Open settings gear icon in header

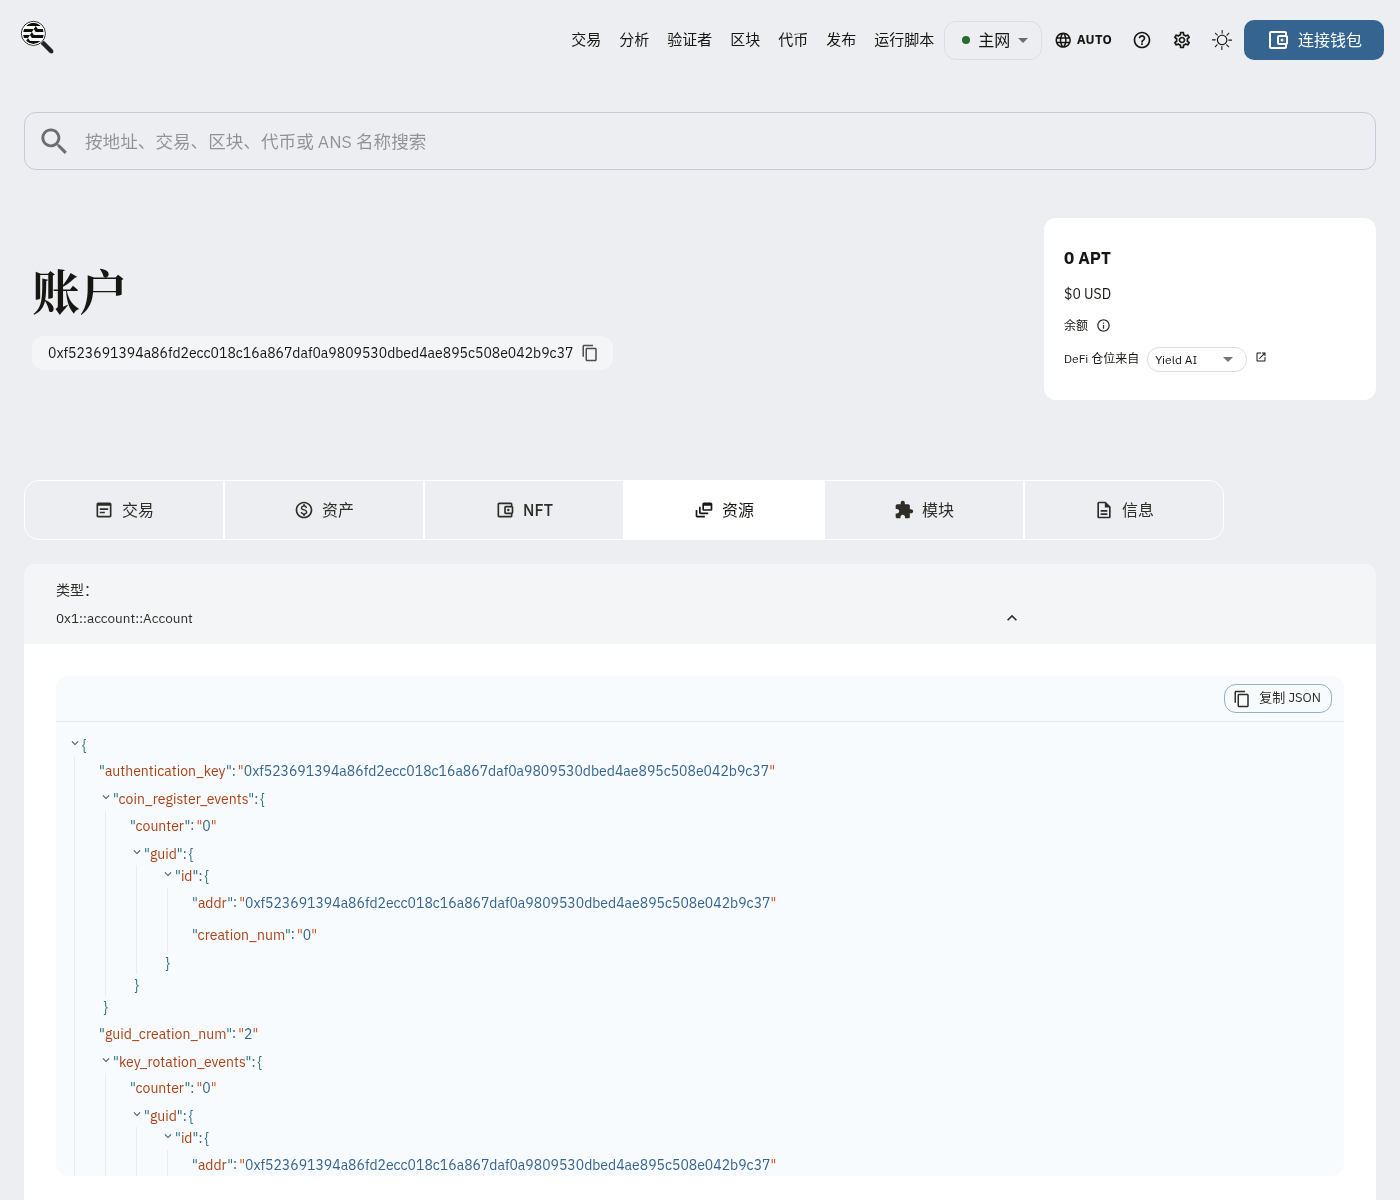point(1182,40)
